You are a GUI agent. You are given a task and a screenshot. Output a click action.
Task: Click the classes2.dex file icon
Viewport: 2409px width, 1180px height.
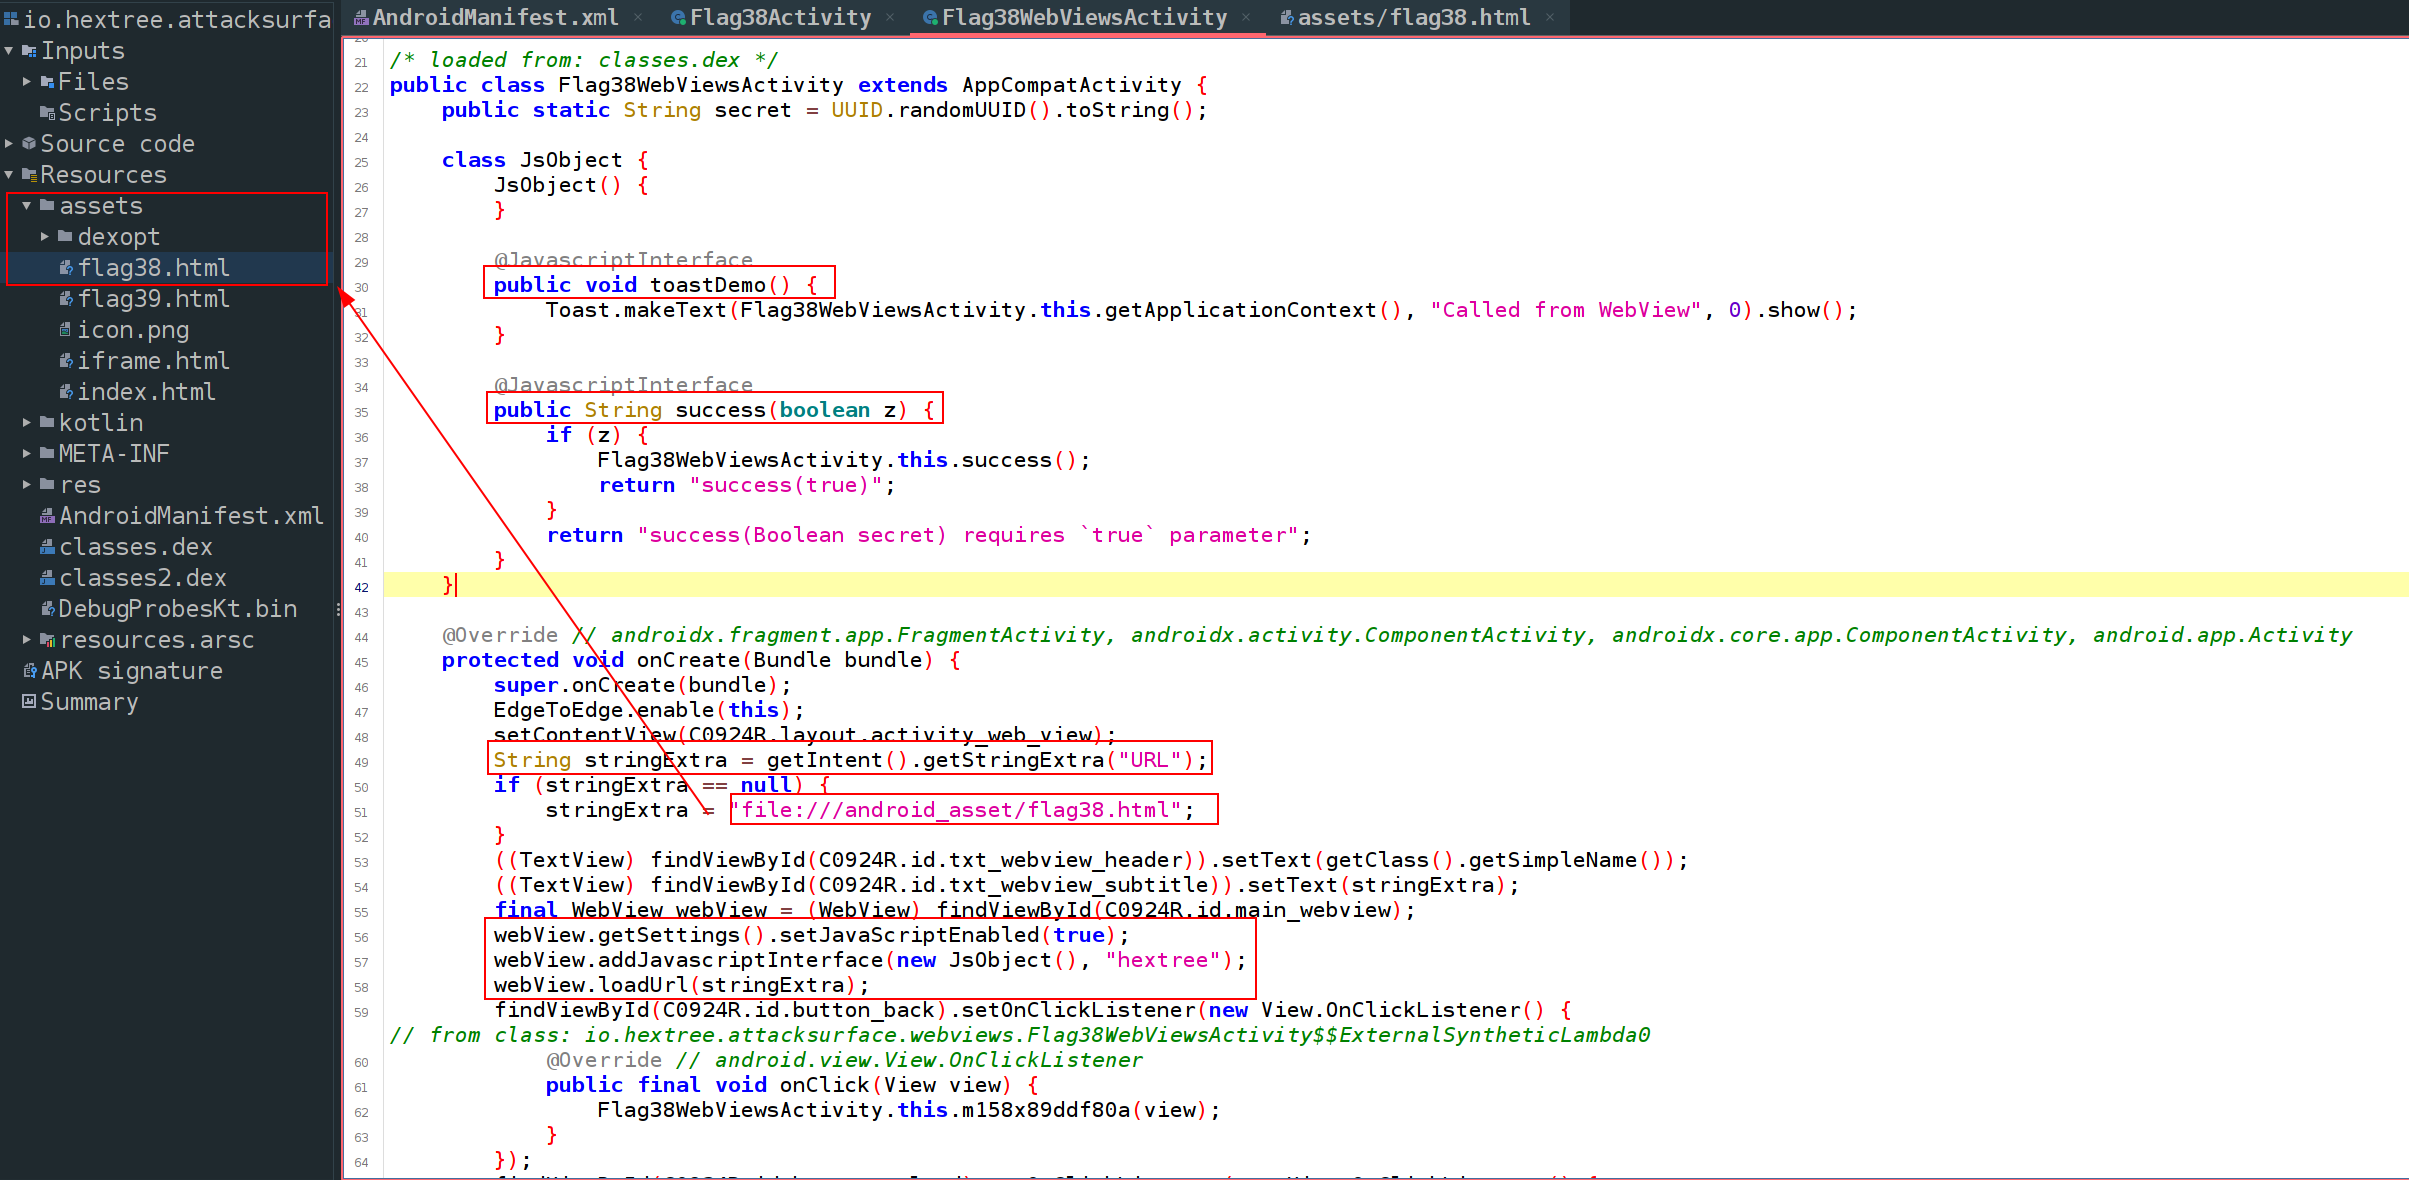pos(47,578)
